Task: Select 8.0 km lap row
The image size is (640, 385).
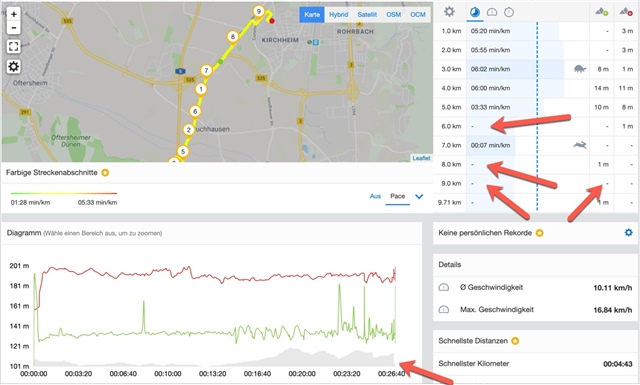Action: pos(535,164)
